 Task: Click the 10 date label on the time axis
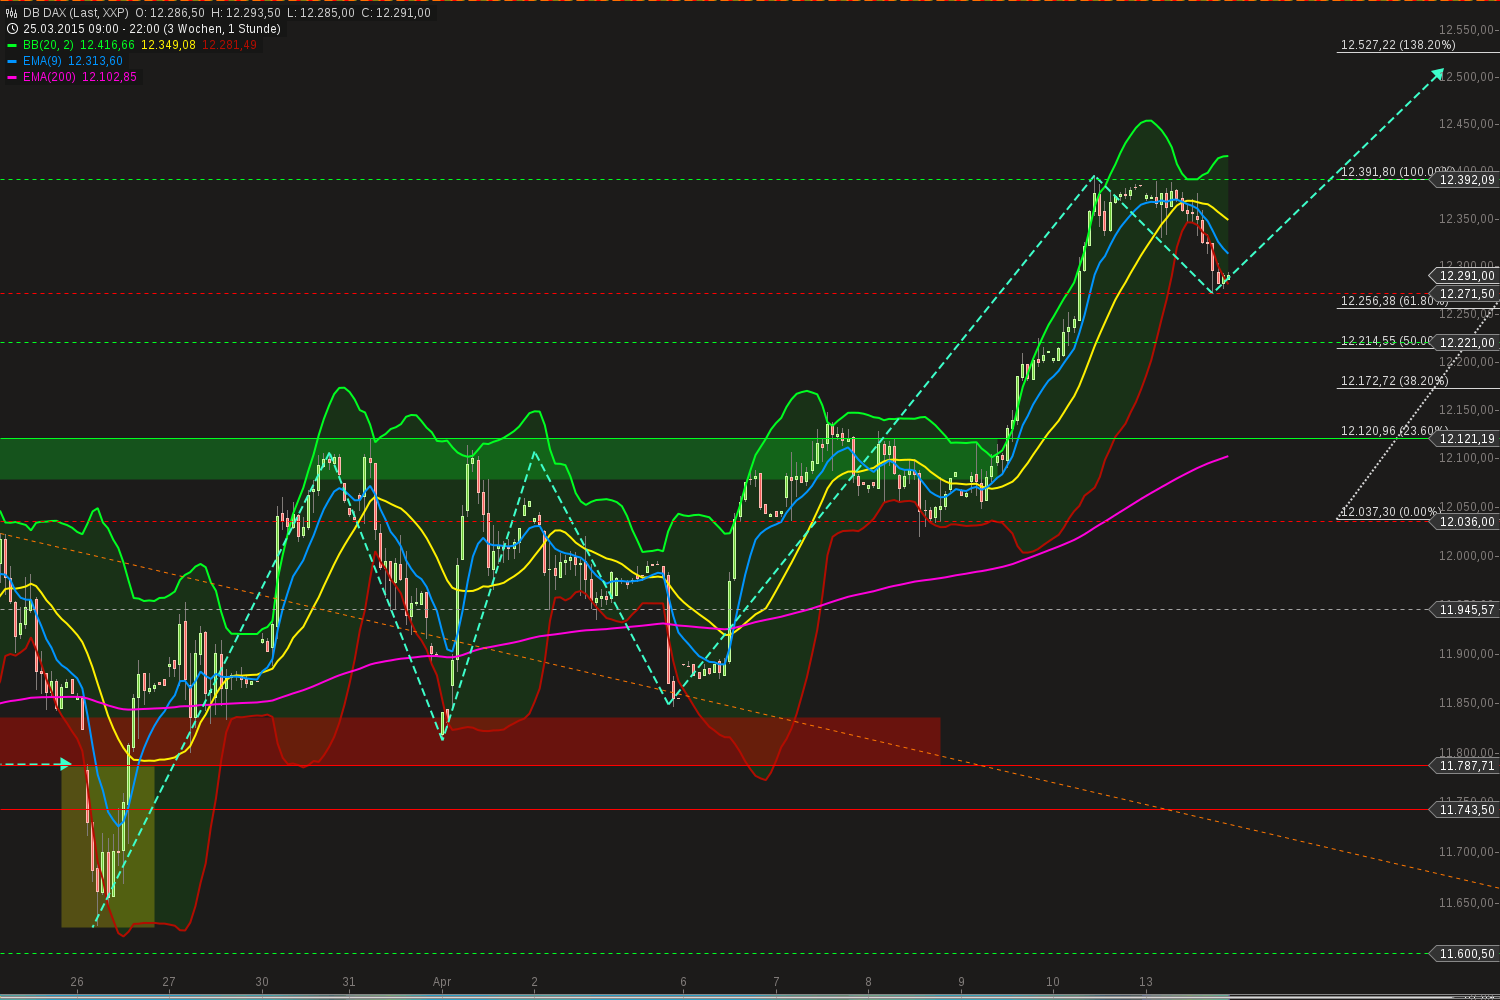(1053, 982)
